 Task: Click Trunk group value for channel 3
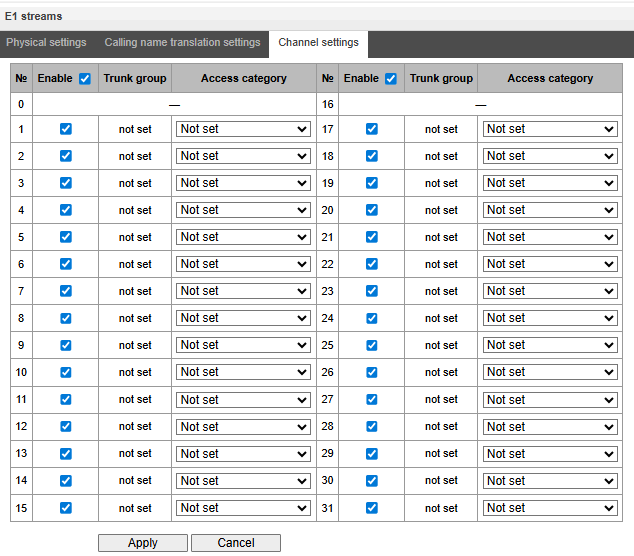pyautogui.click(x=135, y=183)
